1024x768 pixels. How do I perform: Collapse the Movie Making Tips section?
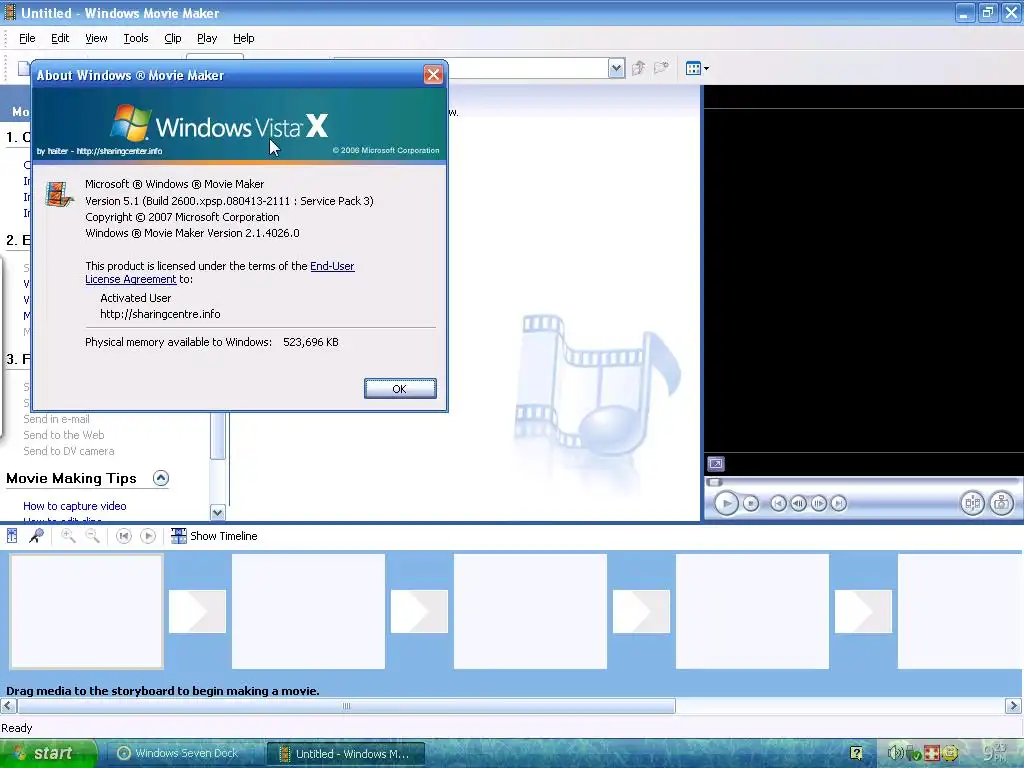(161, 478)
